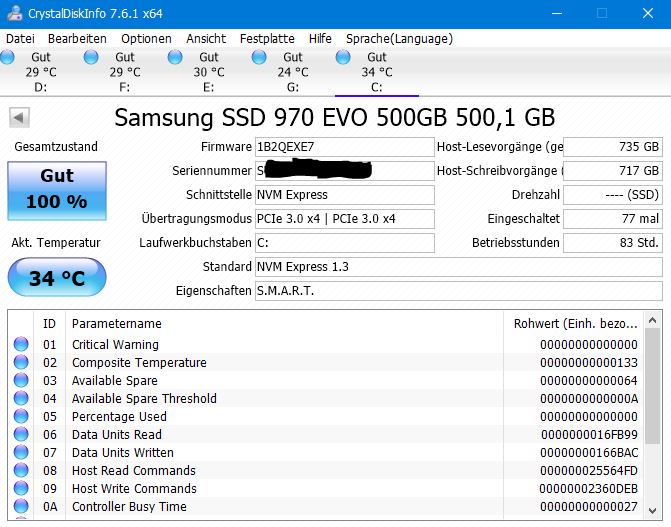Select drive D: status icon

pyautogui.click(x=7, y=57)
